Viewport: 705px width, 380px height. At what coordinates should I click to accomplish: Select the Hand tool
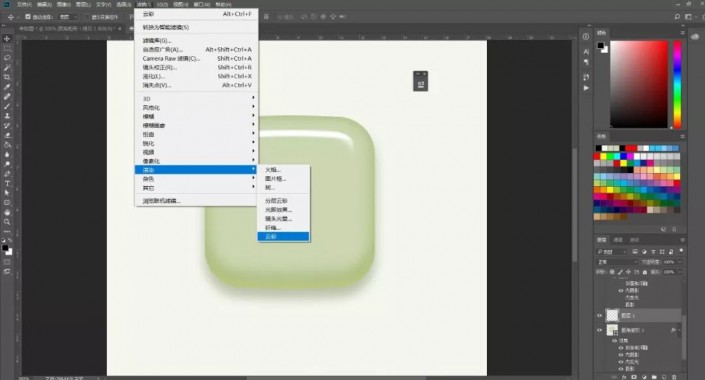[7, 212]
